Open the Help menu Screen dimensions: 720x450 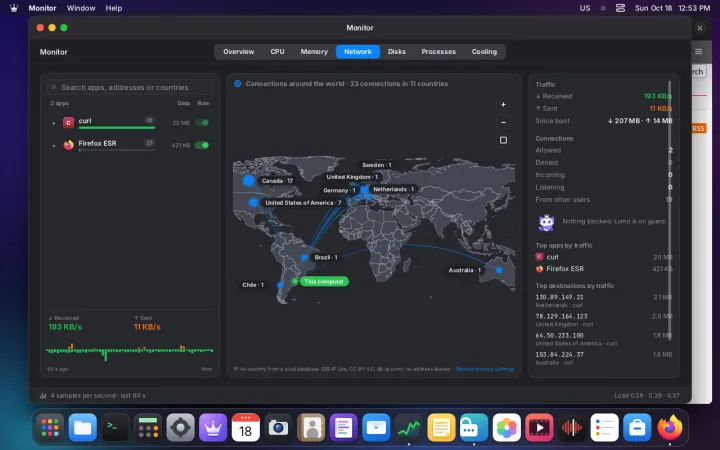tap(113, 8)
